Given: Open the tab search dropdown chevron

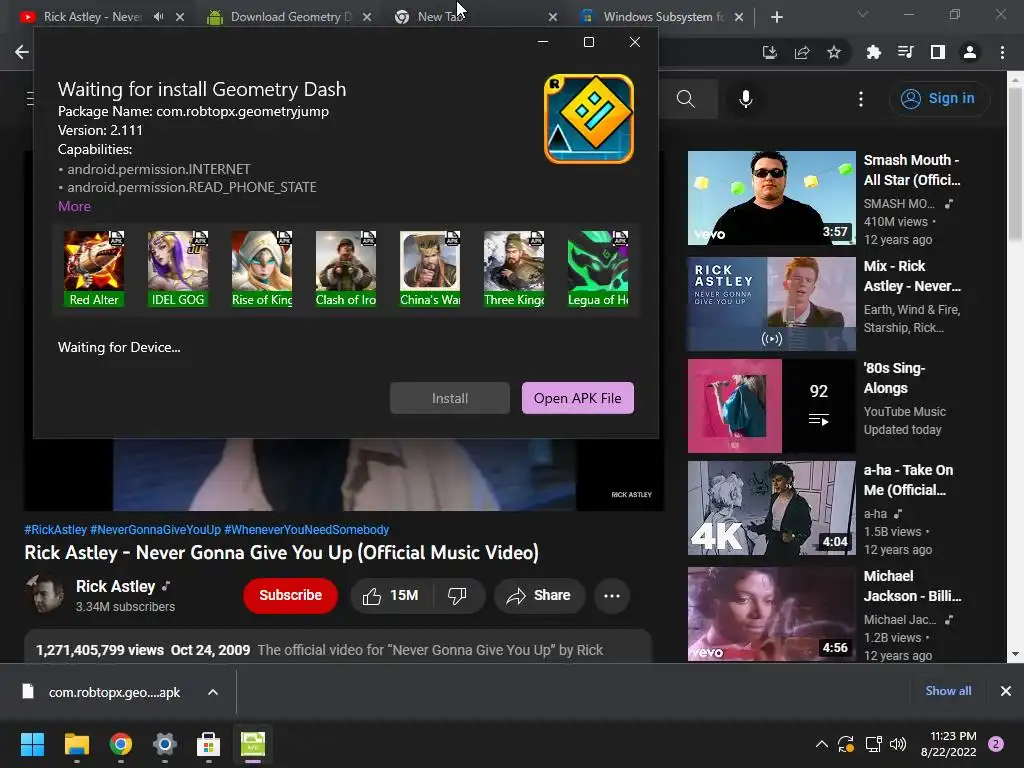Looking at the screenshot, I should tap(863, 14).
